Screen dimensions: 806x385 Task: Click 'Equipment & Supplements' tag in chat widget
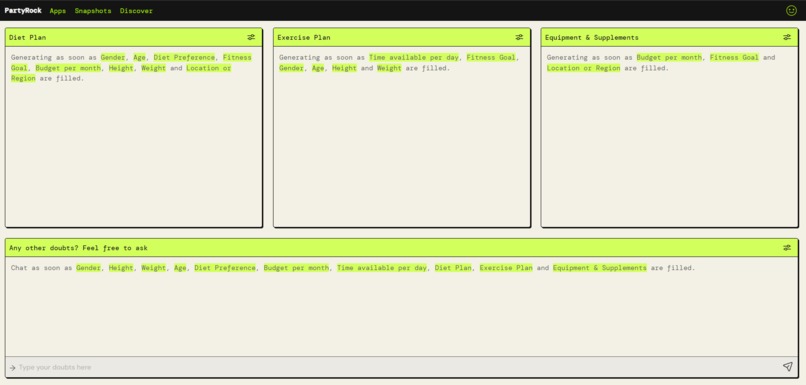[600, 268]
